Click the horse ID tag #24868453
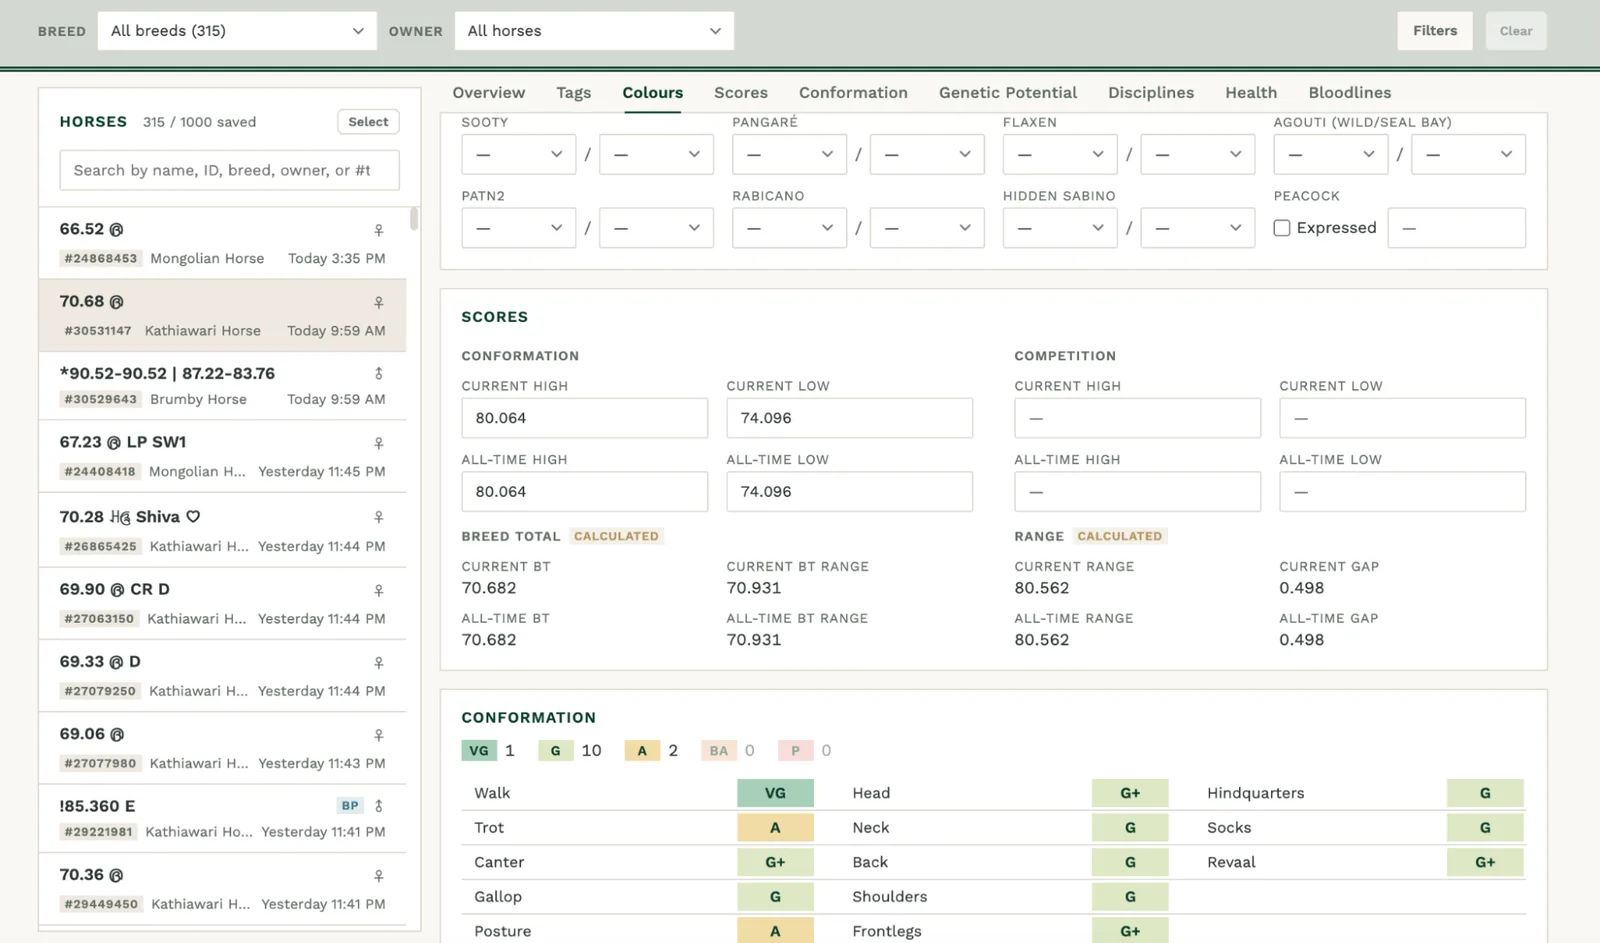Screen dimensions: 1600x943 coord(100,258)
